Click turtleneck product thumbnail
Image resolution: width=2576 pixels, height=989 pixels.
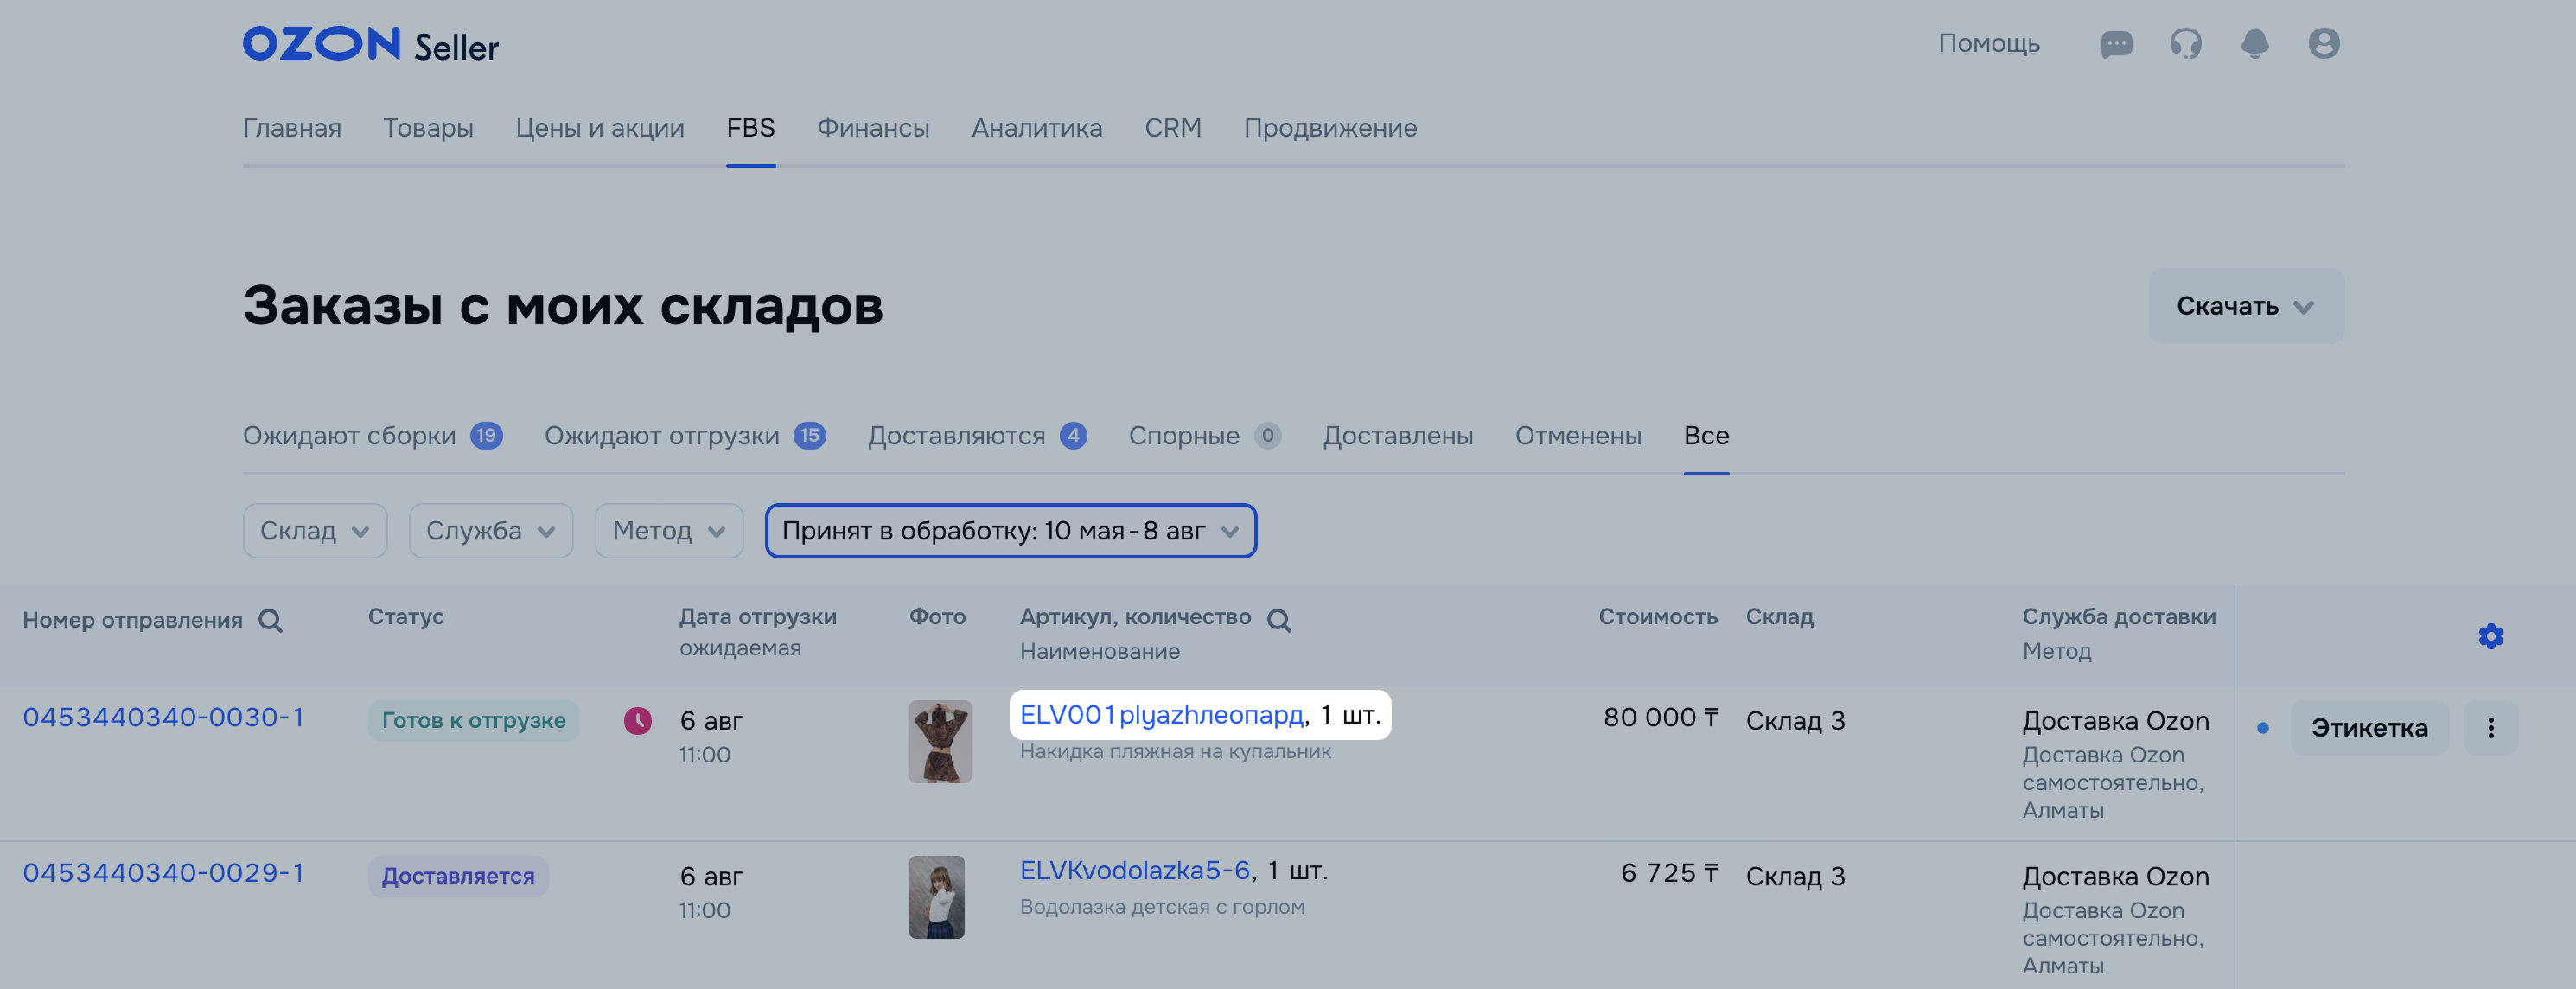tap(937, 897)
